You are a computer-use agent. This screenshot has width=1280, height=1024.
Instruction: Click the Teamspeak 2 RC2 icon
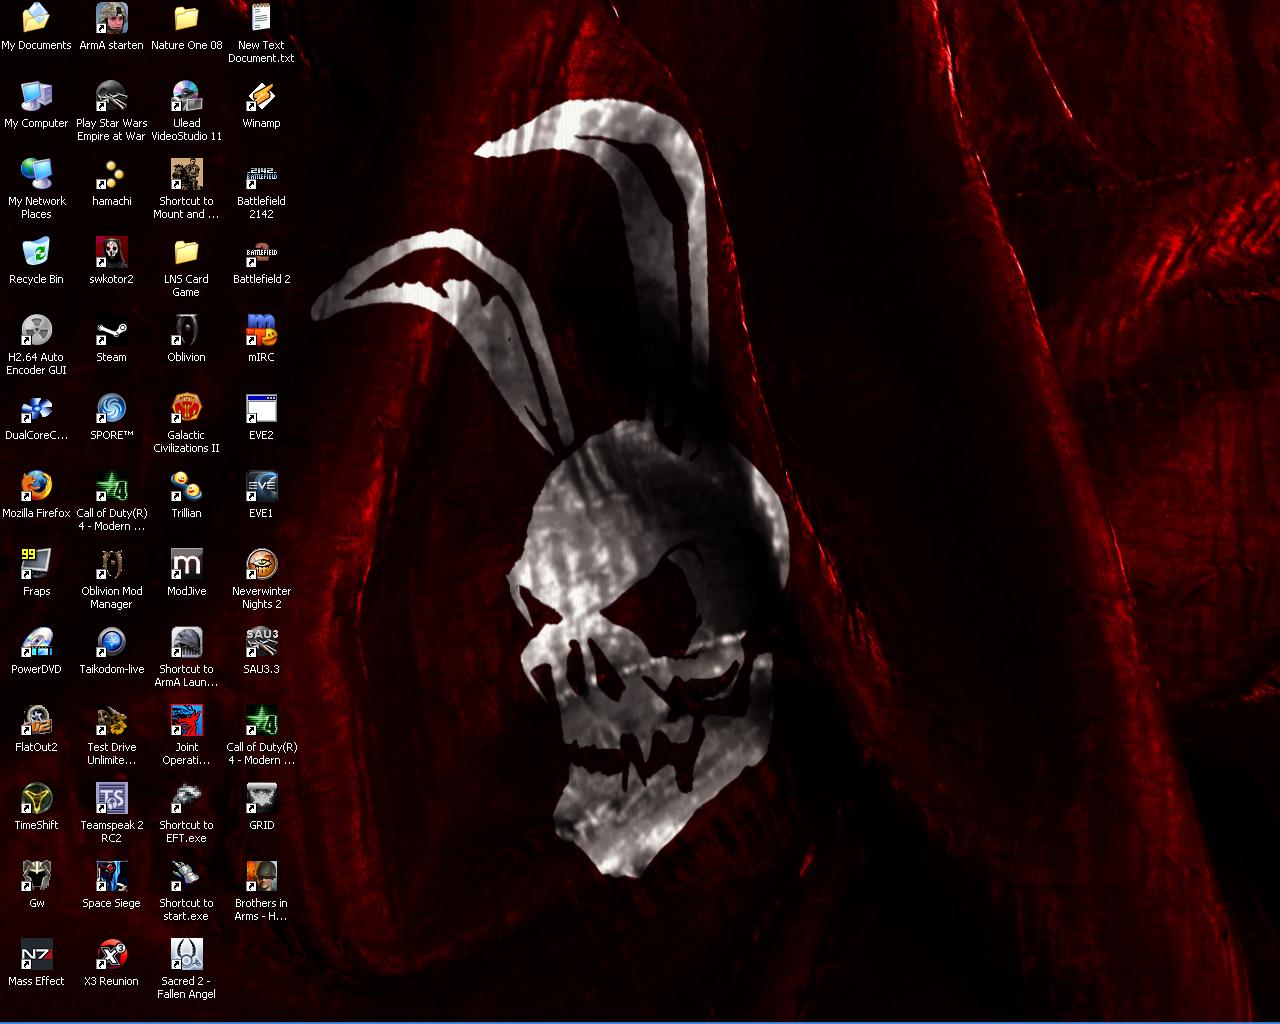pos(111,799)
